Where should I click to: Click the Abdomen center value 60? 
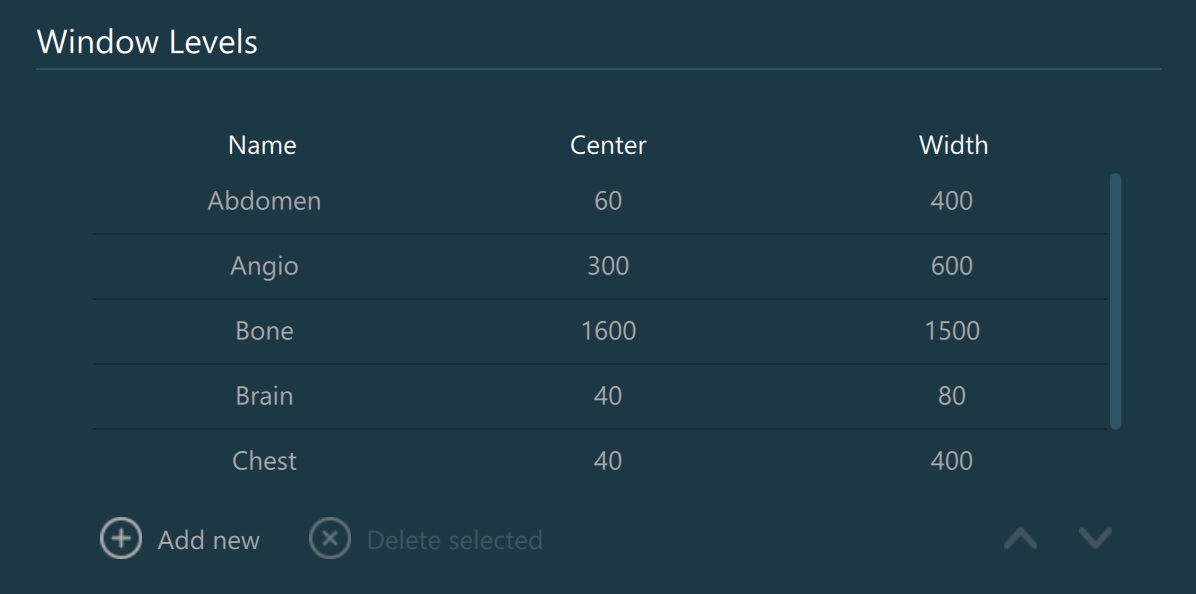[x=608, y=201]
